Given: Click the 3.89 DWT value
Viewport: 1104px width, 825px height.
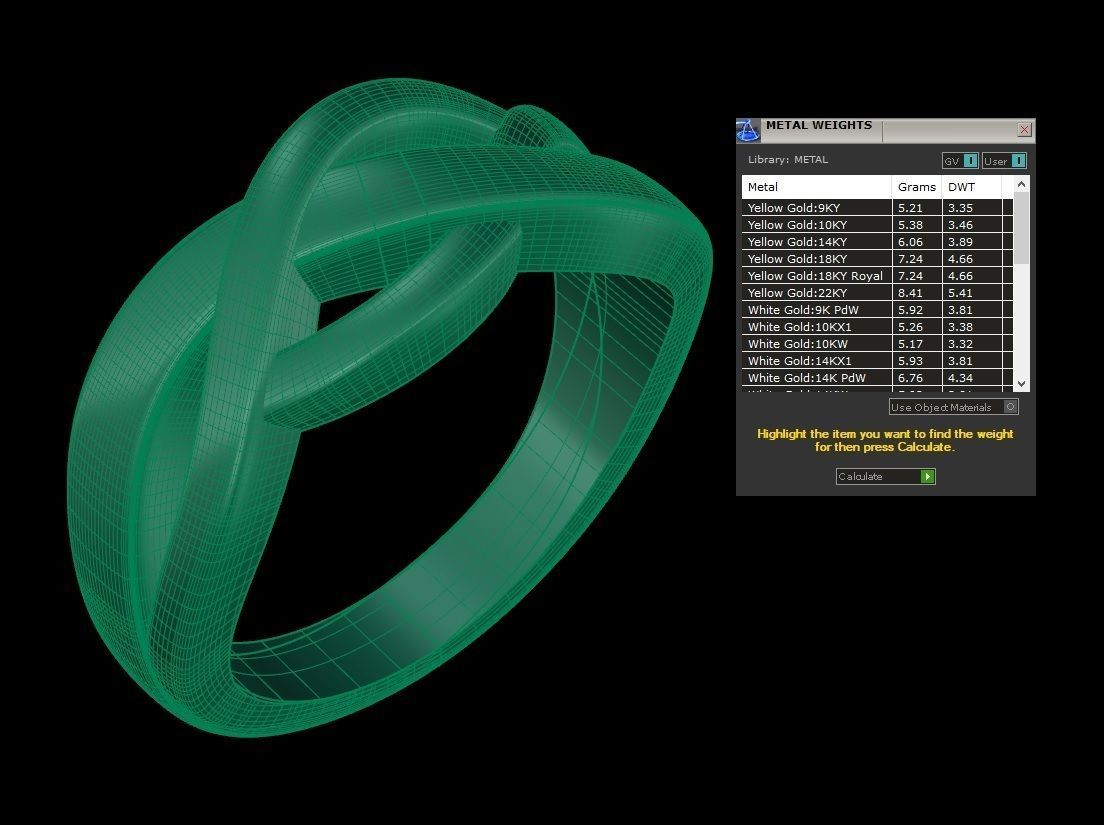Looking at the screenshot, I should coord(960,241).
